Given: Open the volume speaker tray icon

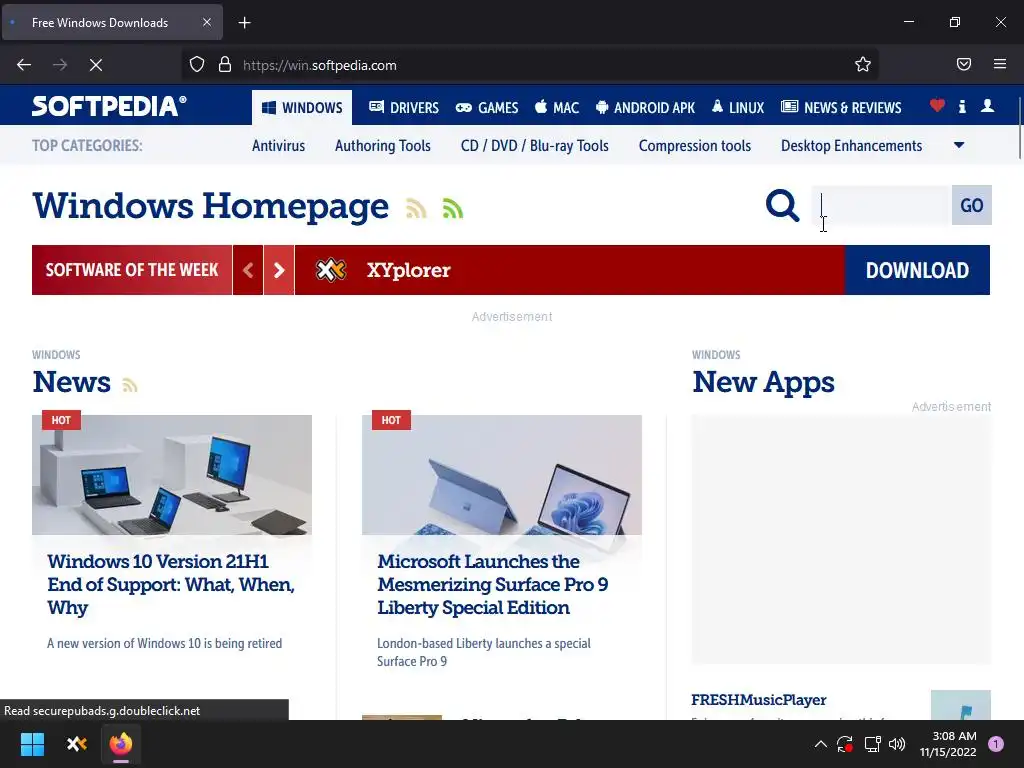Looking at the screenshot, I should (897, 744).
